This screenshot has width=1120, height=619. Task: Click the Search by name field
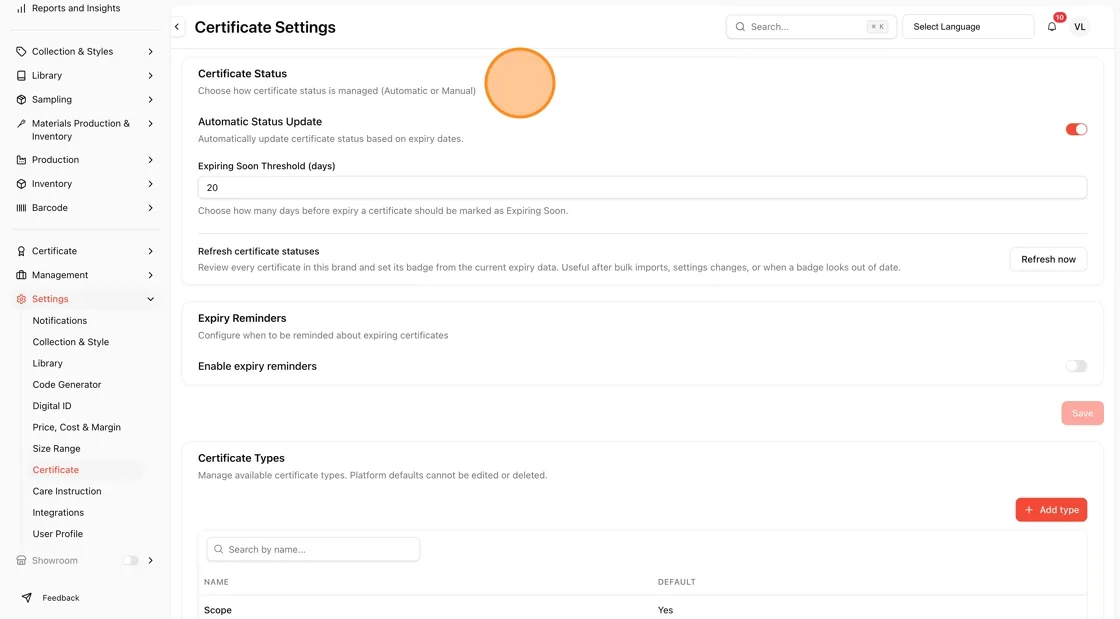click(x=313, y=549)
